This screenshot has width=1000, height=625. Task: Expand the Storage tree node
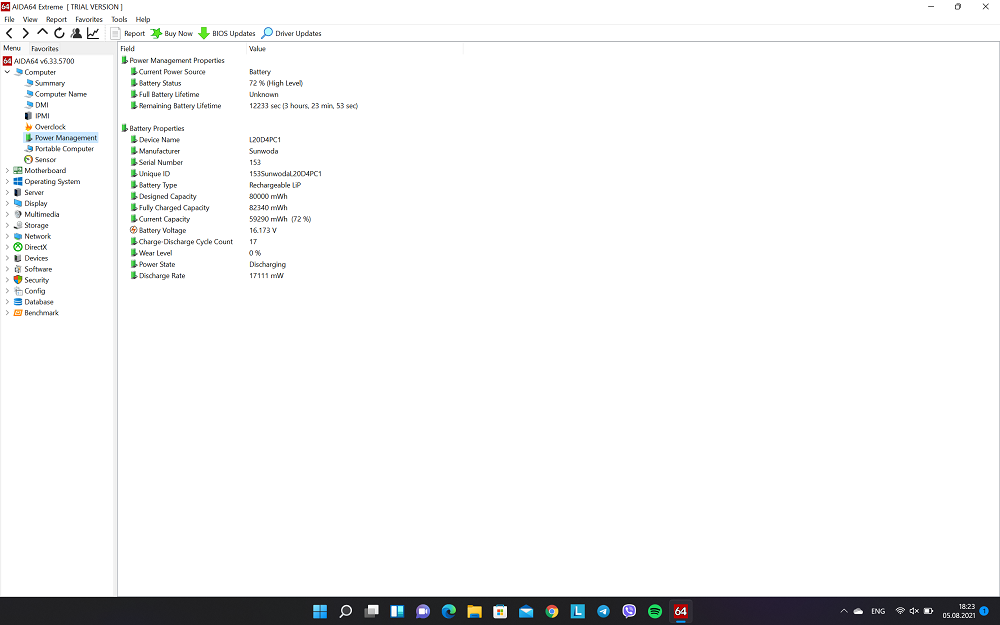7,225
